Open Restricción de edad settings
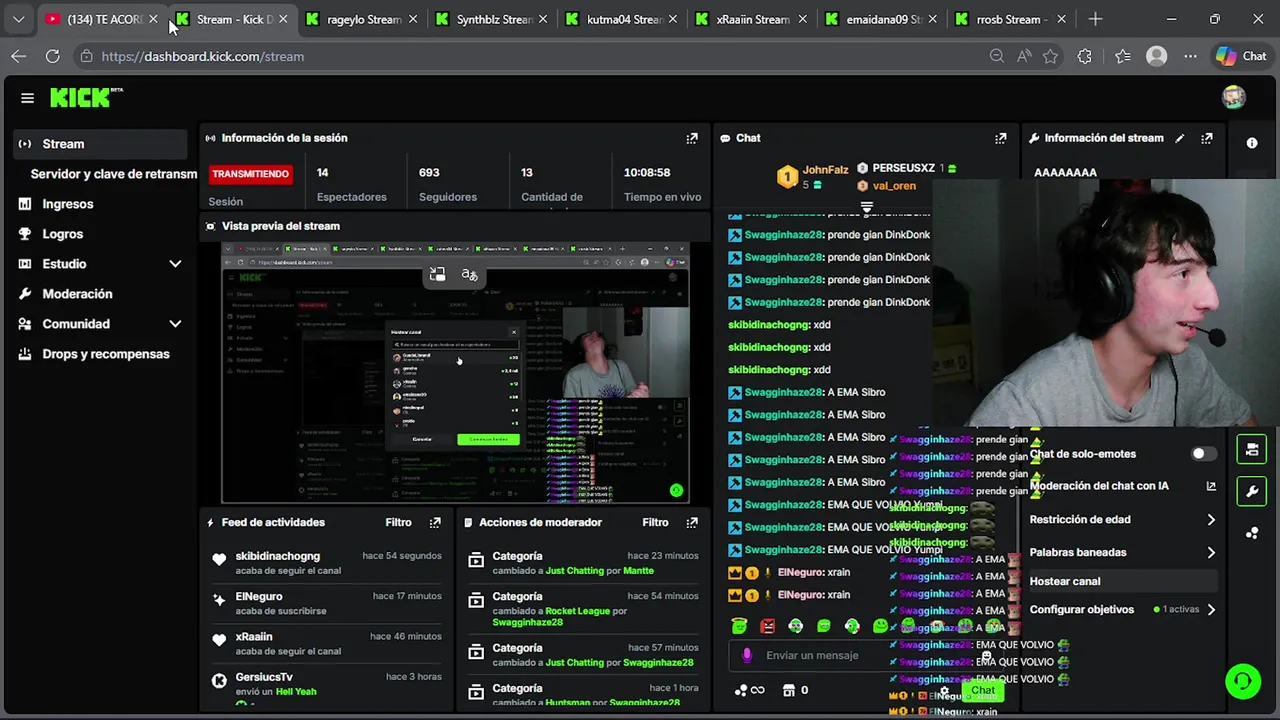The width and height of the screenshot is (1280, 720). (1123, 520)
